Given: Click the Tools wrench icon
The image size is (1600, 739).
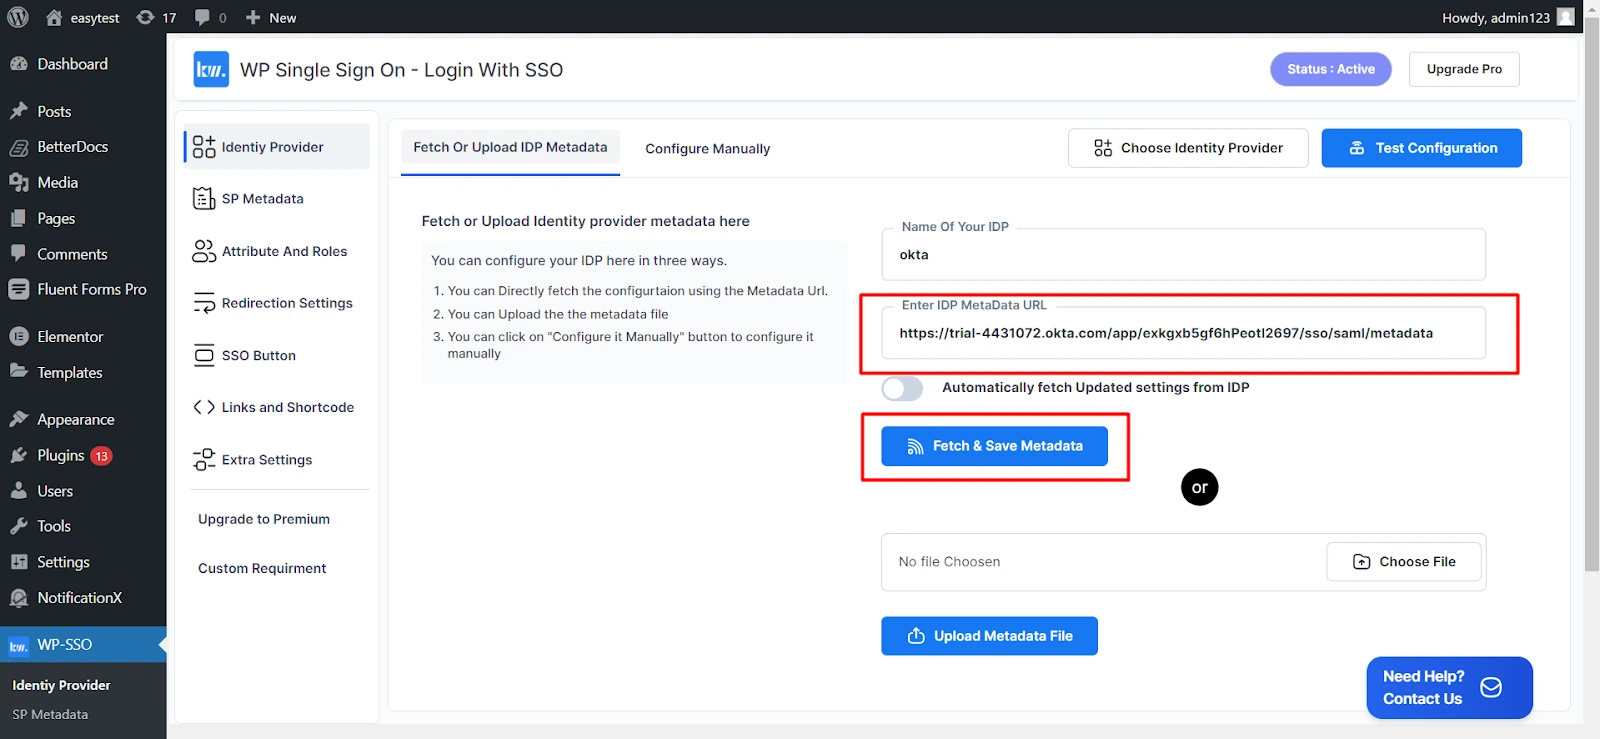Looking at the screenshot, I should [x=18, y=526].
